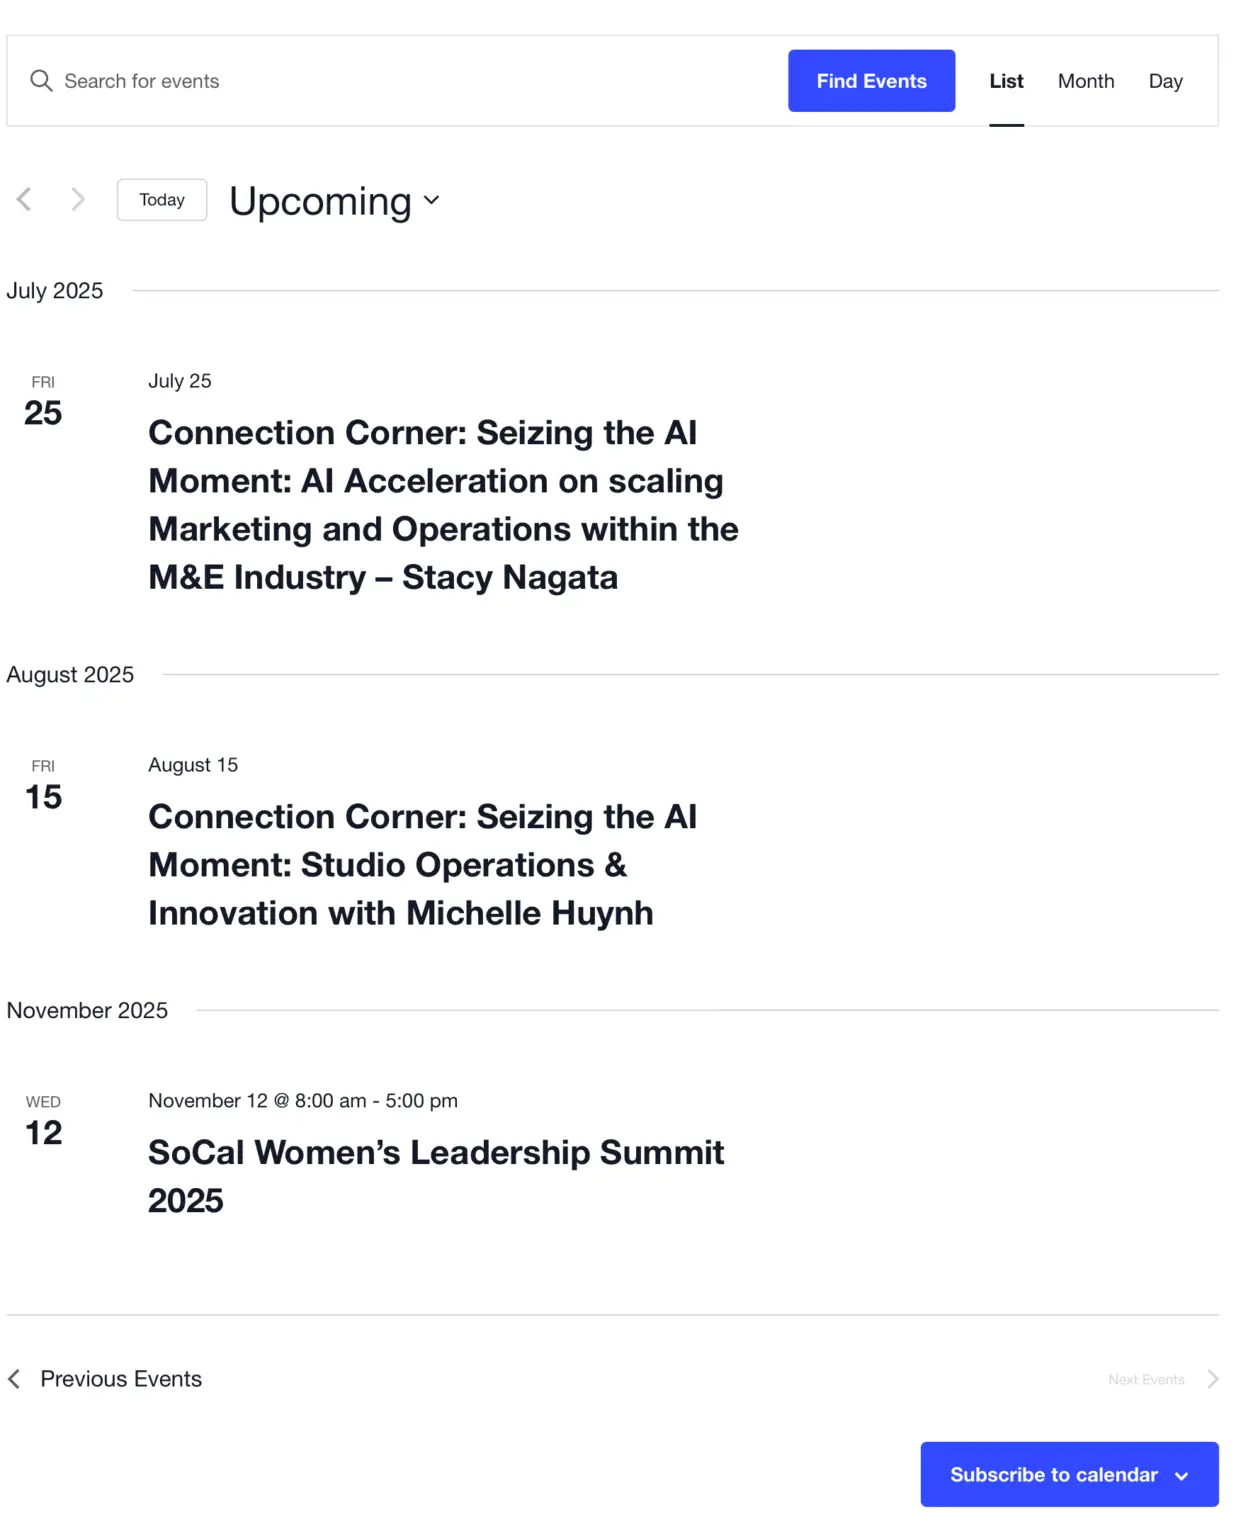Click the Upcoming heading text
Screen dimensions: 1241x1536
click(x=320, y=201)
